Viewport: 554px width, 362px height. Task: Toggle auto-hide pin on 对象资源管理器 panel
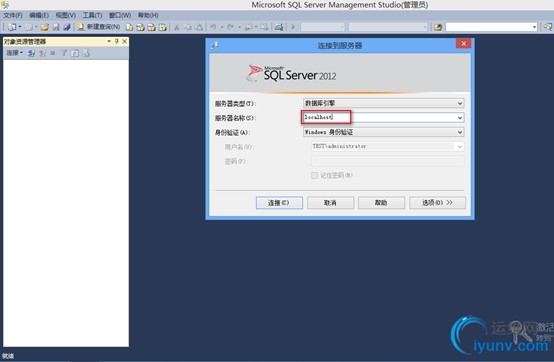click(117, 41)
